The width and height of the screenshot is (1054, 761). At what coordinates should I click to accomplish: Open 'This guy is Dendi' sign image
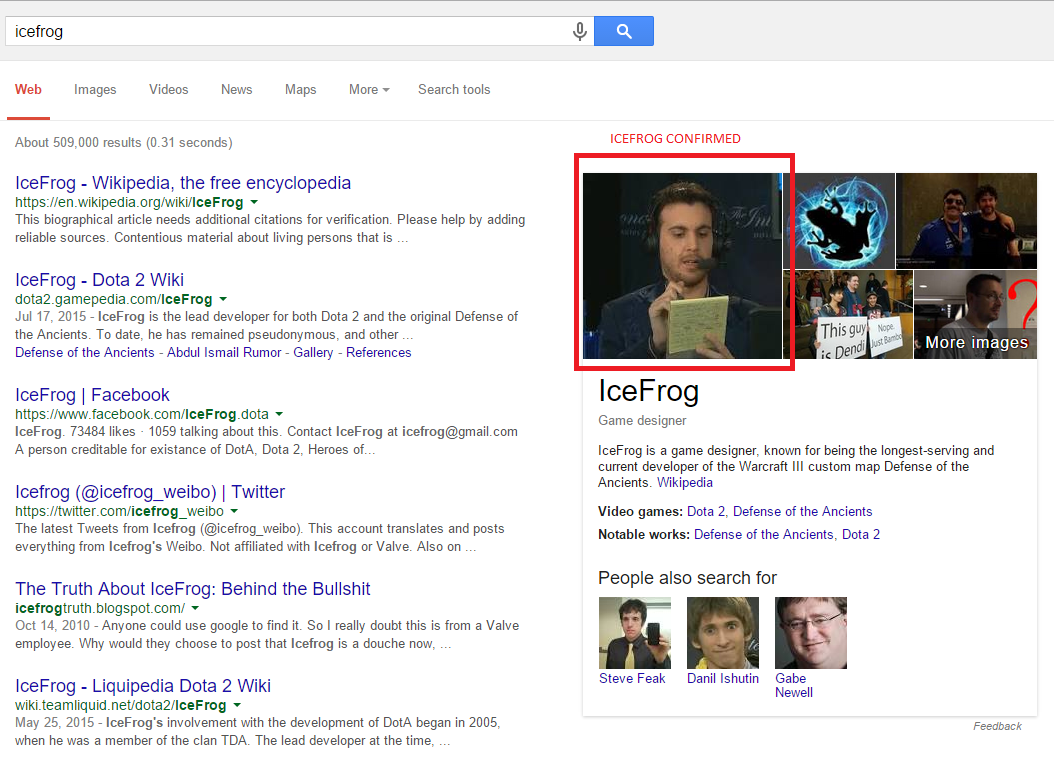click(x=848, y=315)
